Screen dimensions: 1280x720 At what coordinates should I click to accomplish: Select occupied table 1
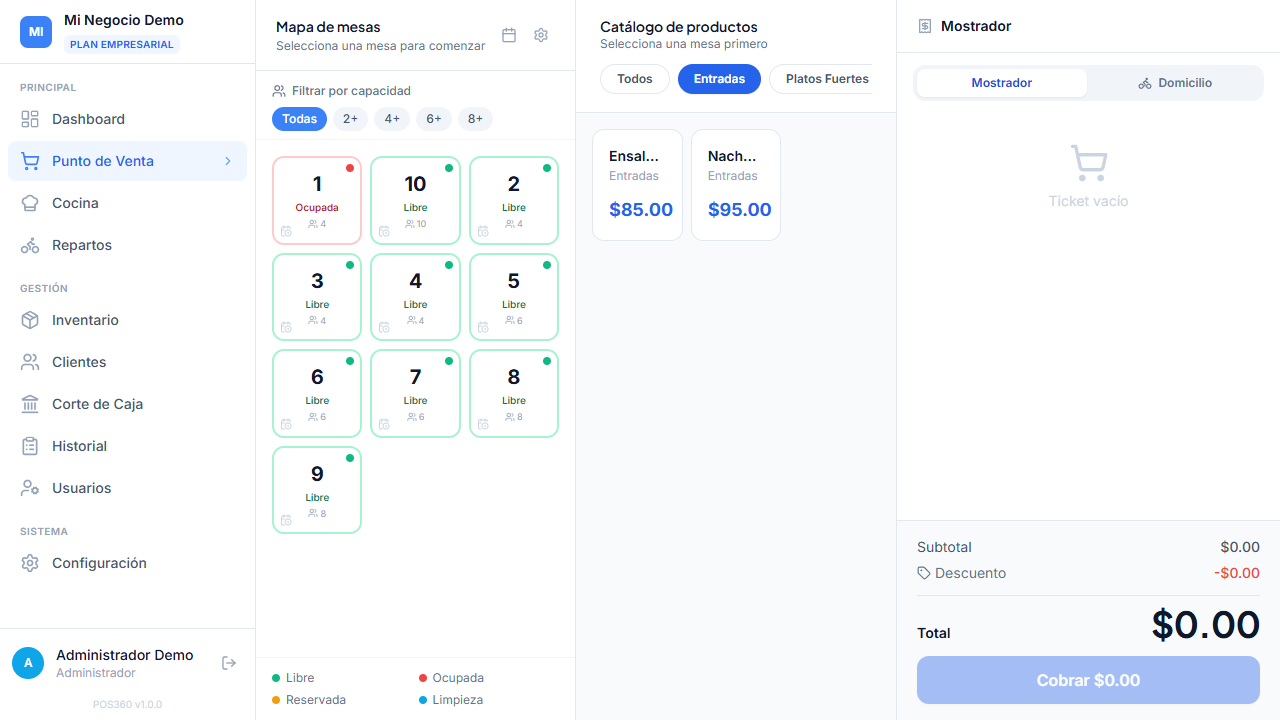coord(317,200)
